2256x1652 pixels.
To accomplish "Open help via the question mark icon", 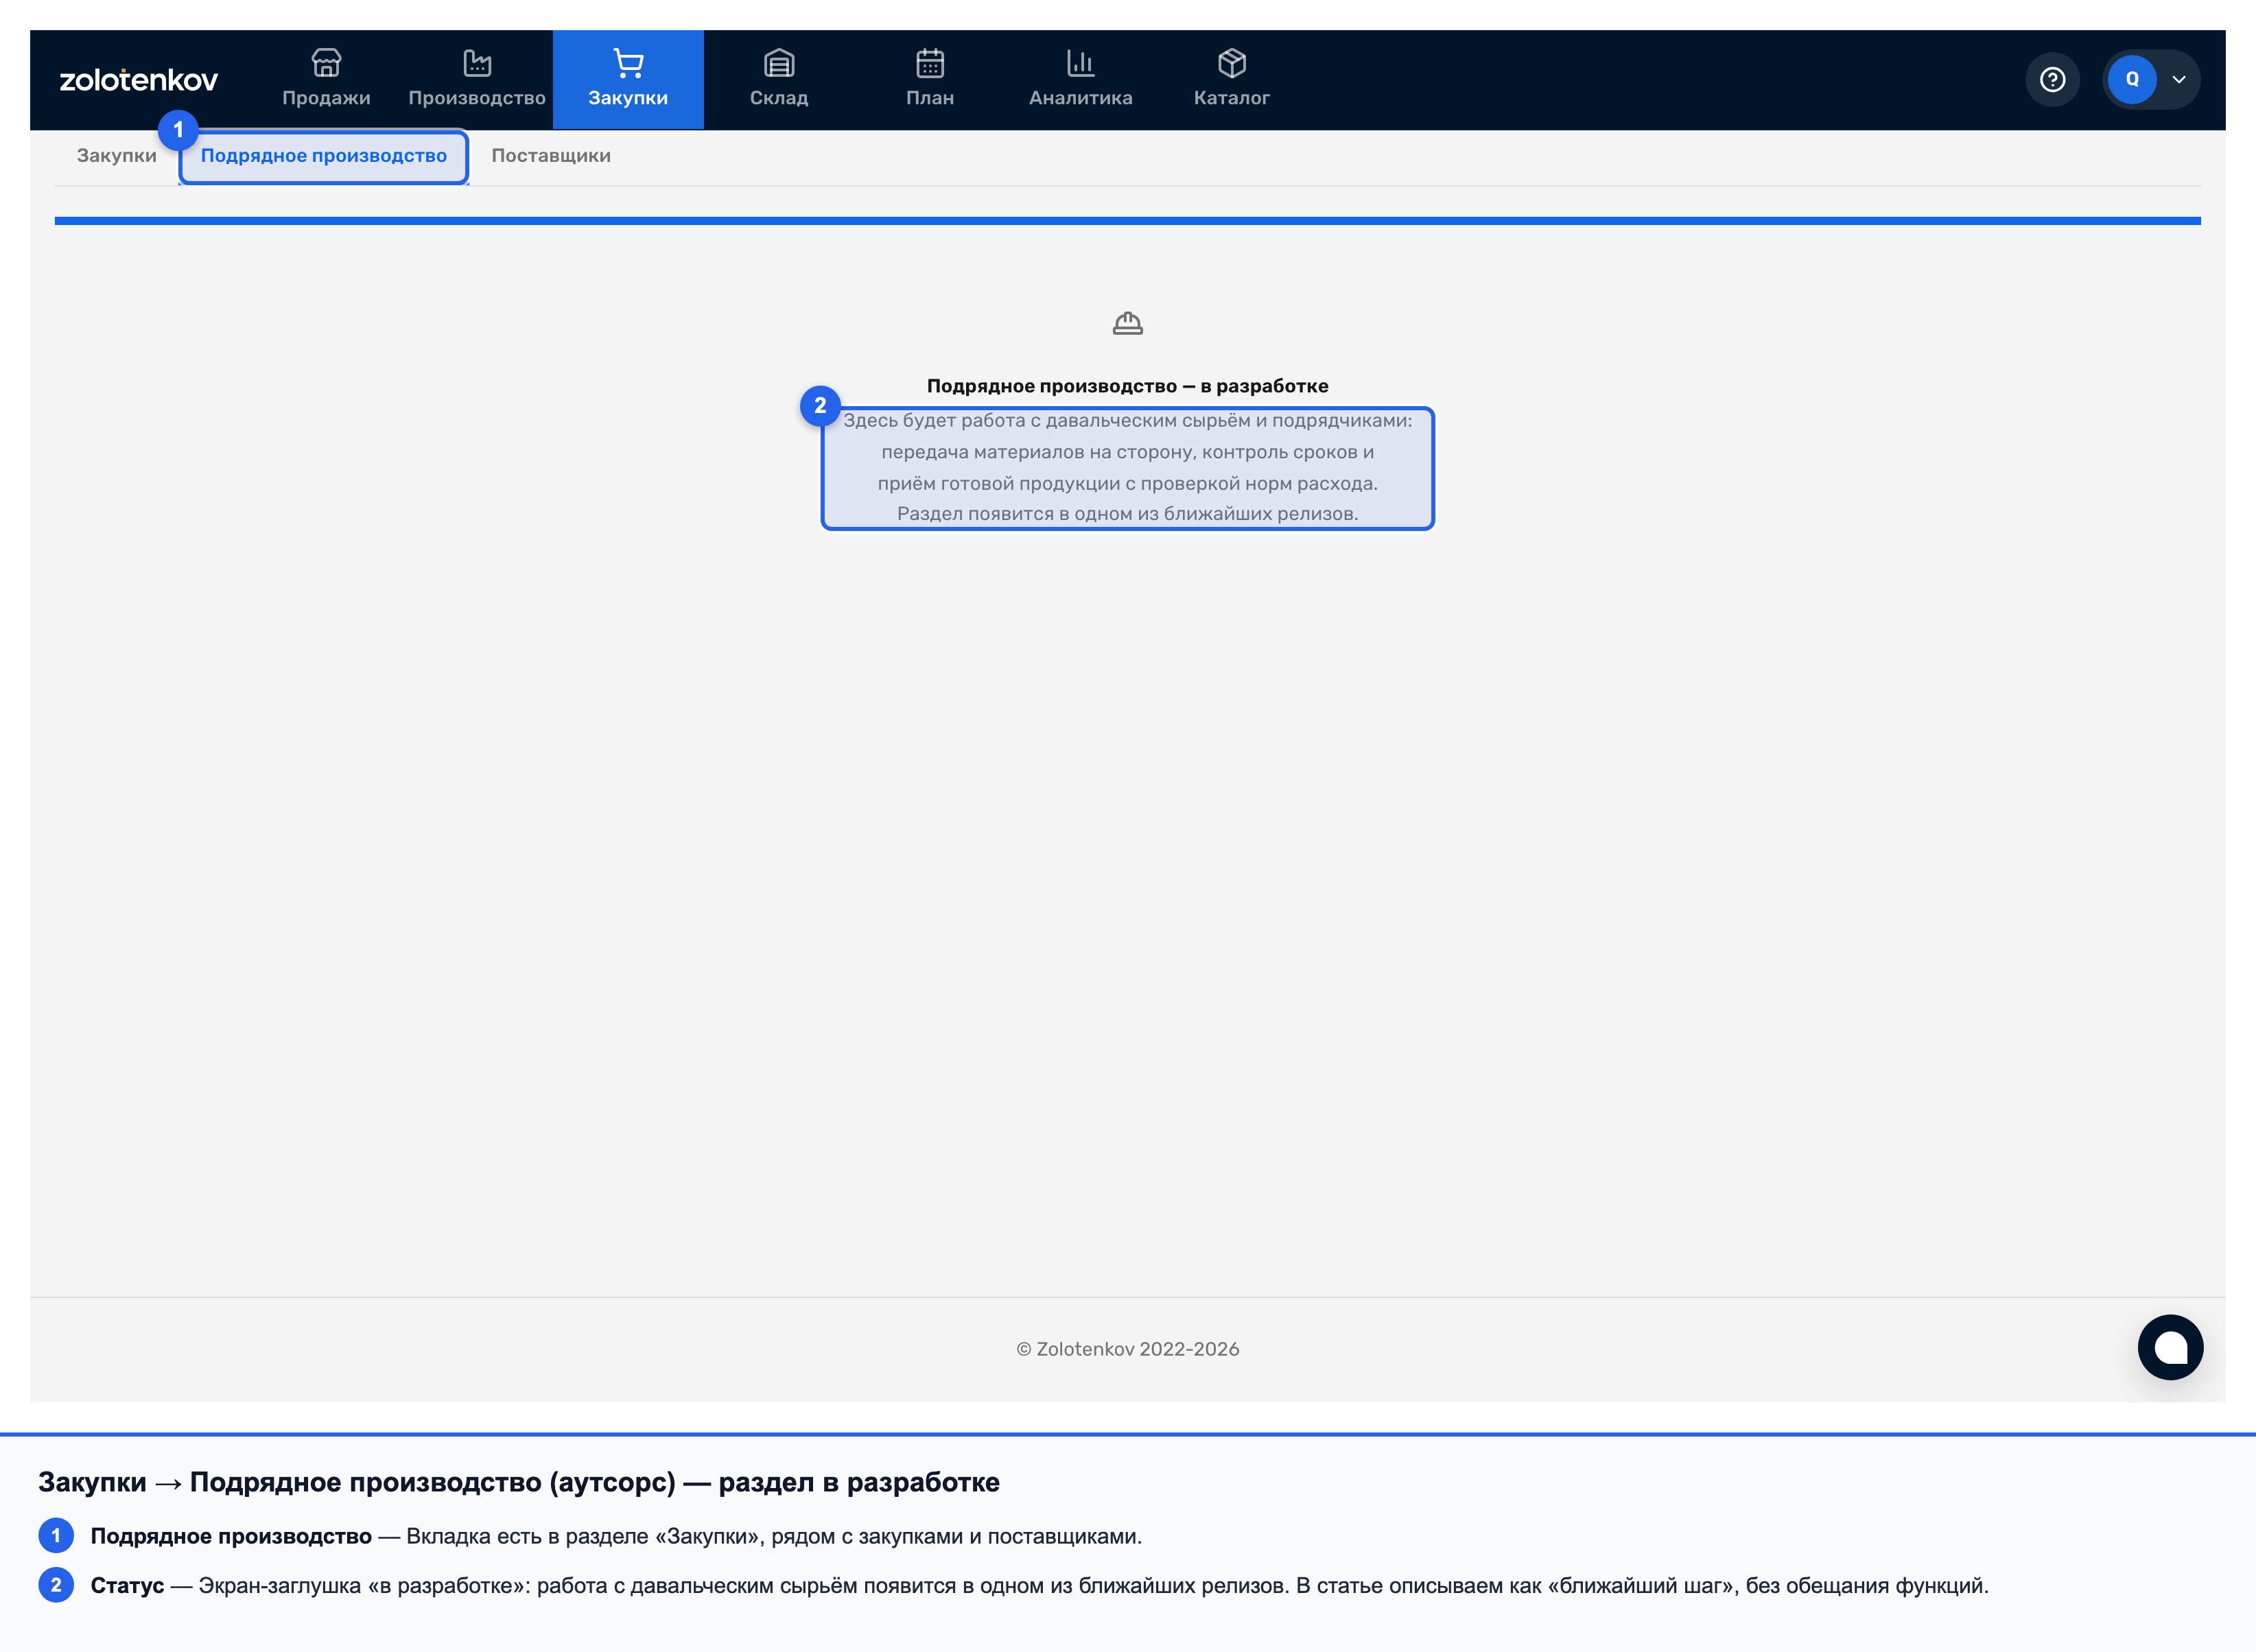I will (x=2052, y=80).
